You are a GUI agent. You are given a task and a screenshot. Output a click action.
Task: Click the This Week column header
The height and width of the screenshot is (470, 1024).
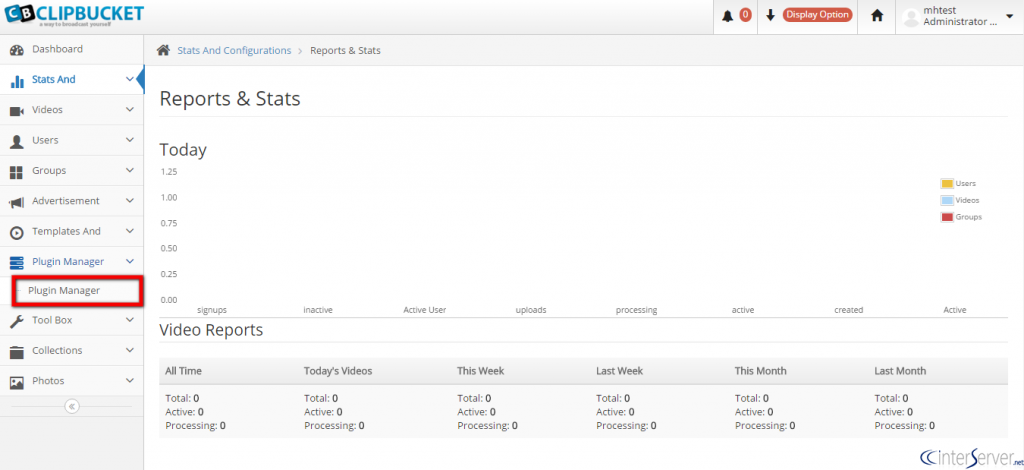tap(481, 371)
